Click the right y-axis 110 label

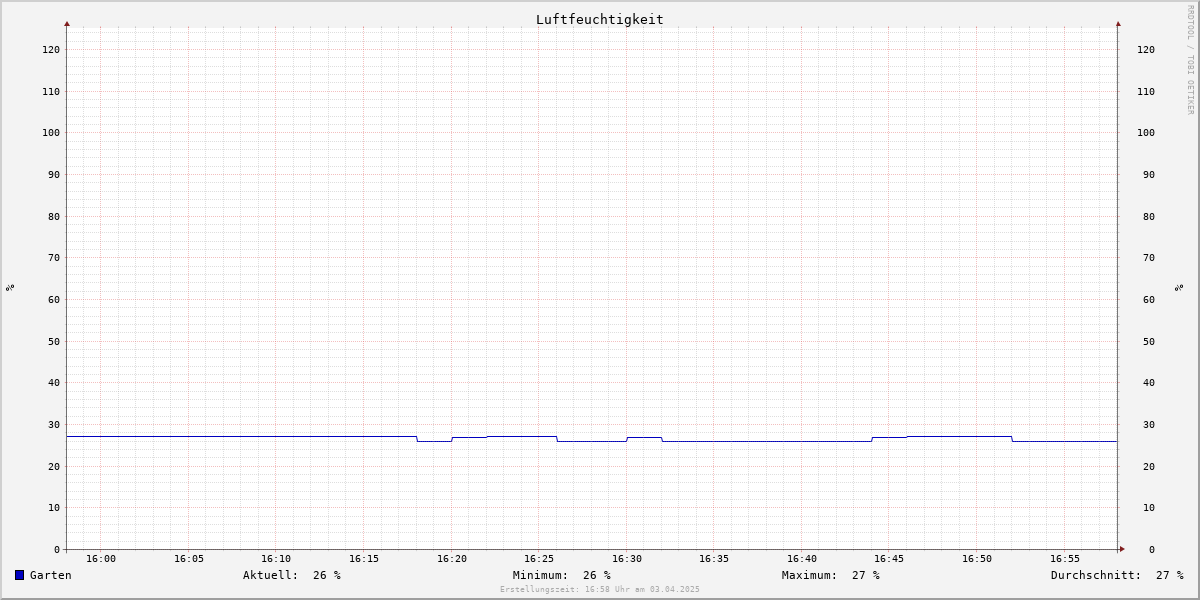(1146, 91)
